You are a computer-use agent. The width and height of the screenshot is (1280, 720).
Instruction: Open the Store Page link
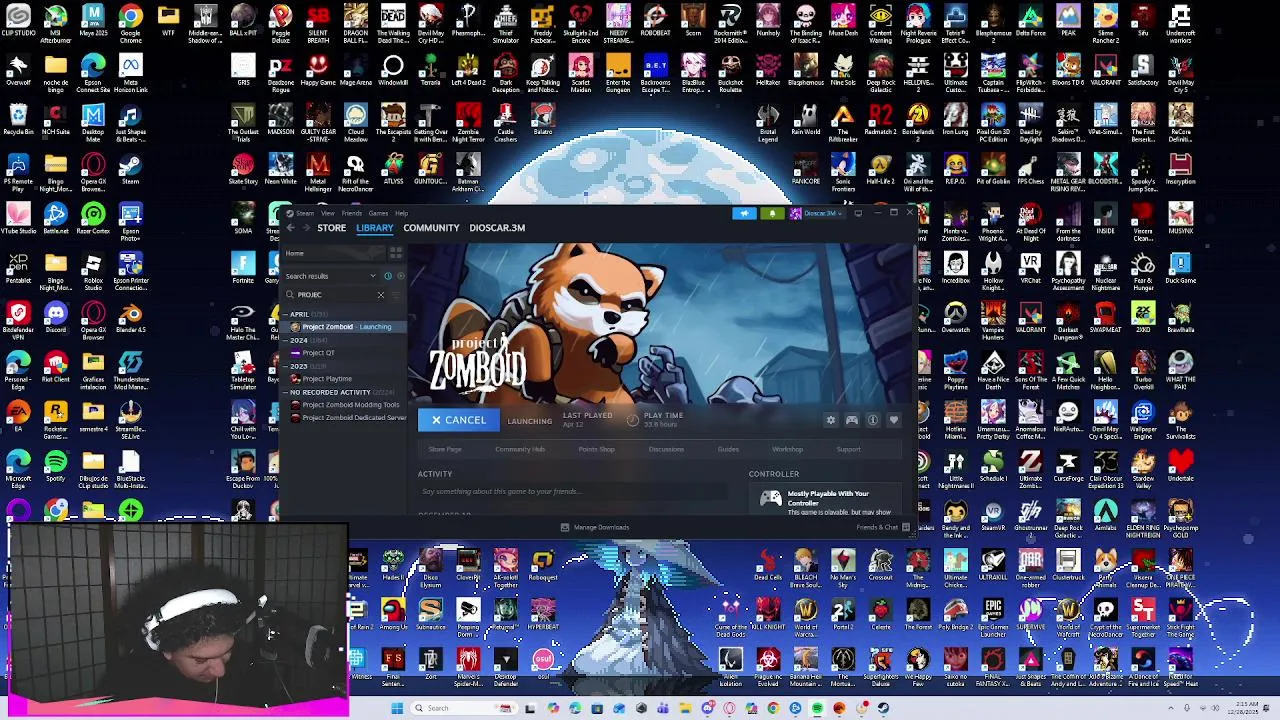[x=445, y=449]
